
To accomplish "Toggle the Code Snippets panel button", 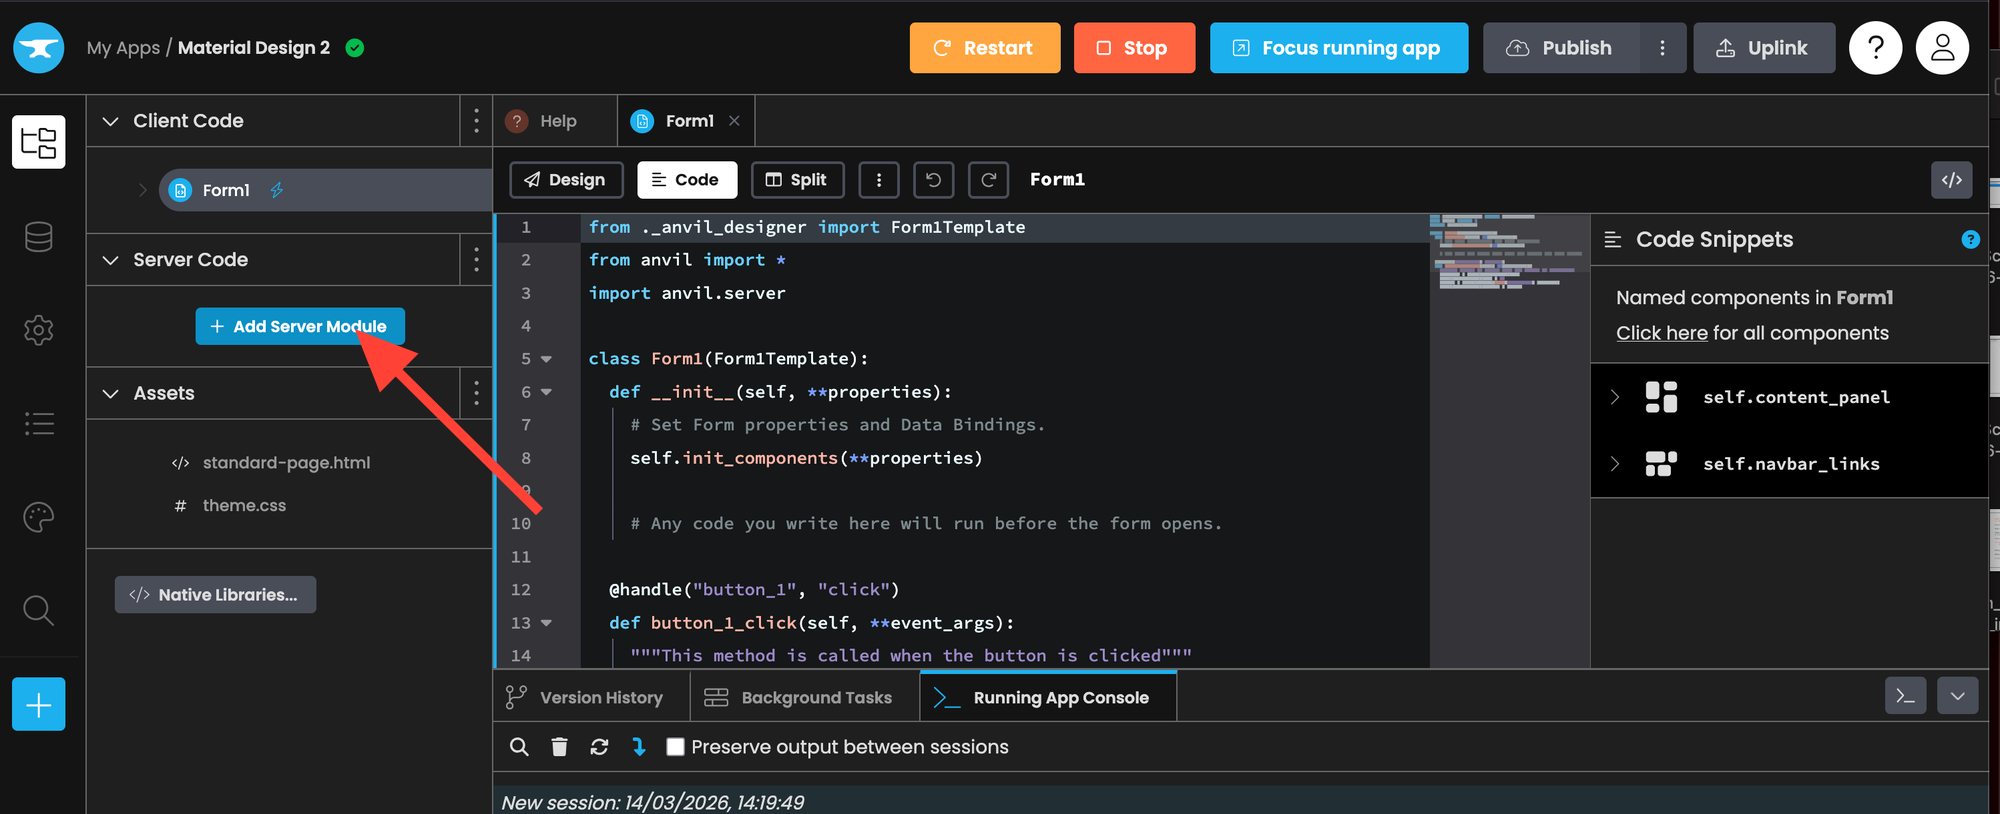I will (1951, 180).
